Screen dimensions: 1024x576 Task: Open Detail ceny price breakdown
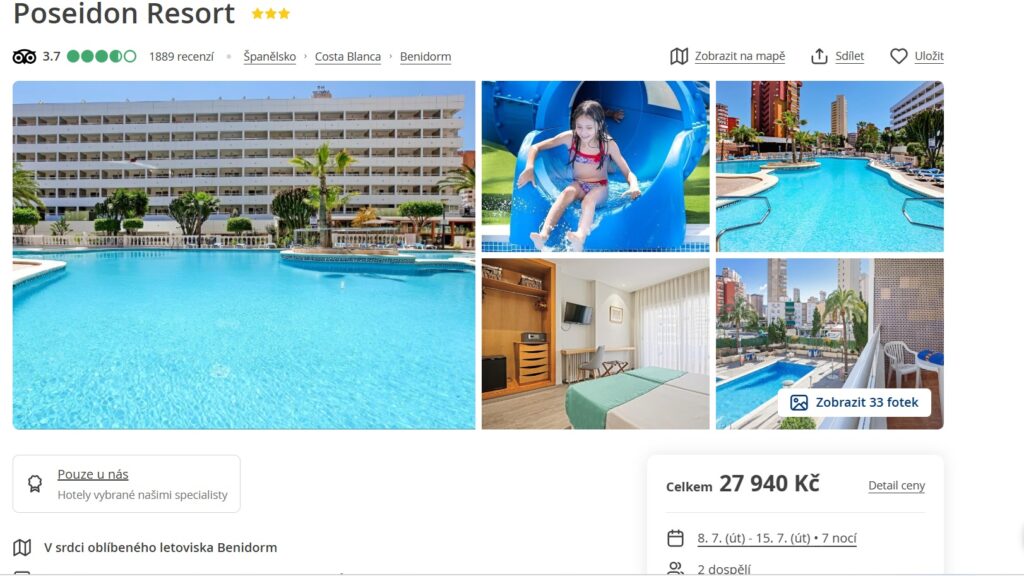pos(896,485)
